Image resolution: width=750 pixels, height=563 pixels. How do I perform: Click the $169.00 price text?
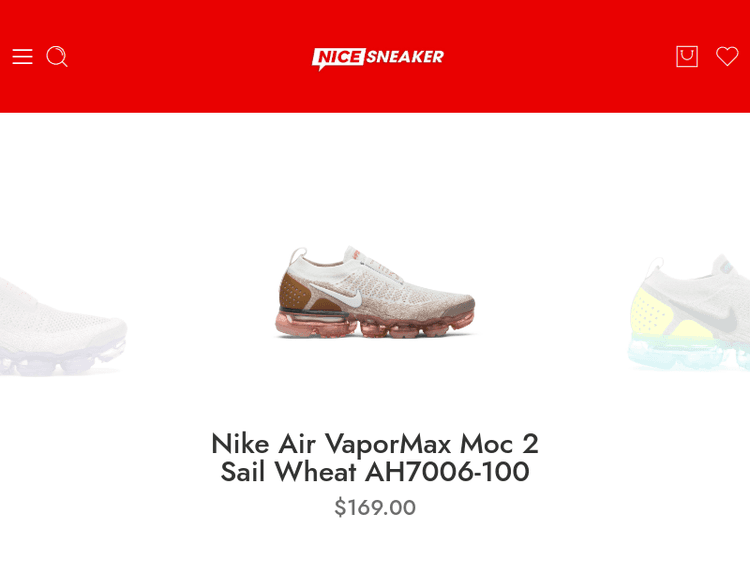[x=375, y=507]
